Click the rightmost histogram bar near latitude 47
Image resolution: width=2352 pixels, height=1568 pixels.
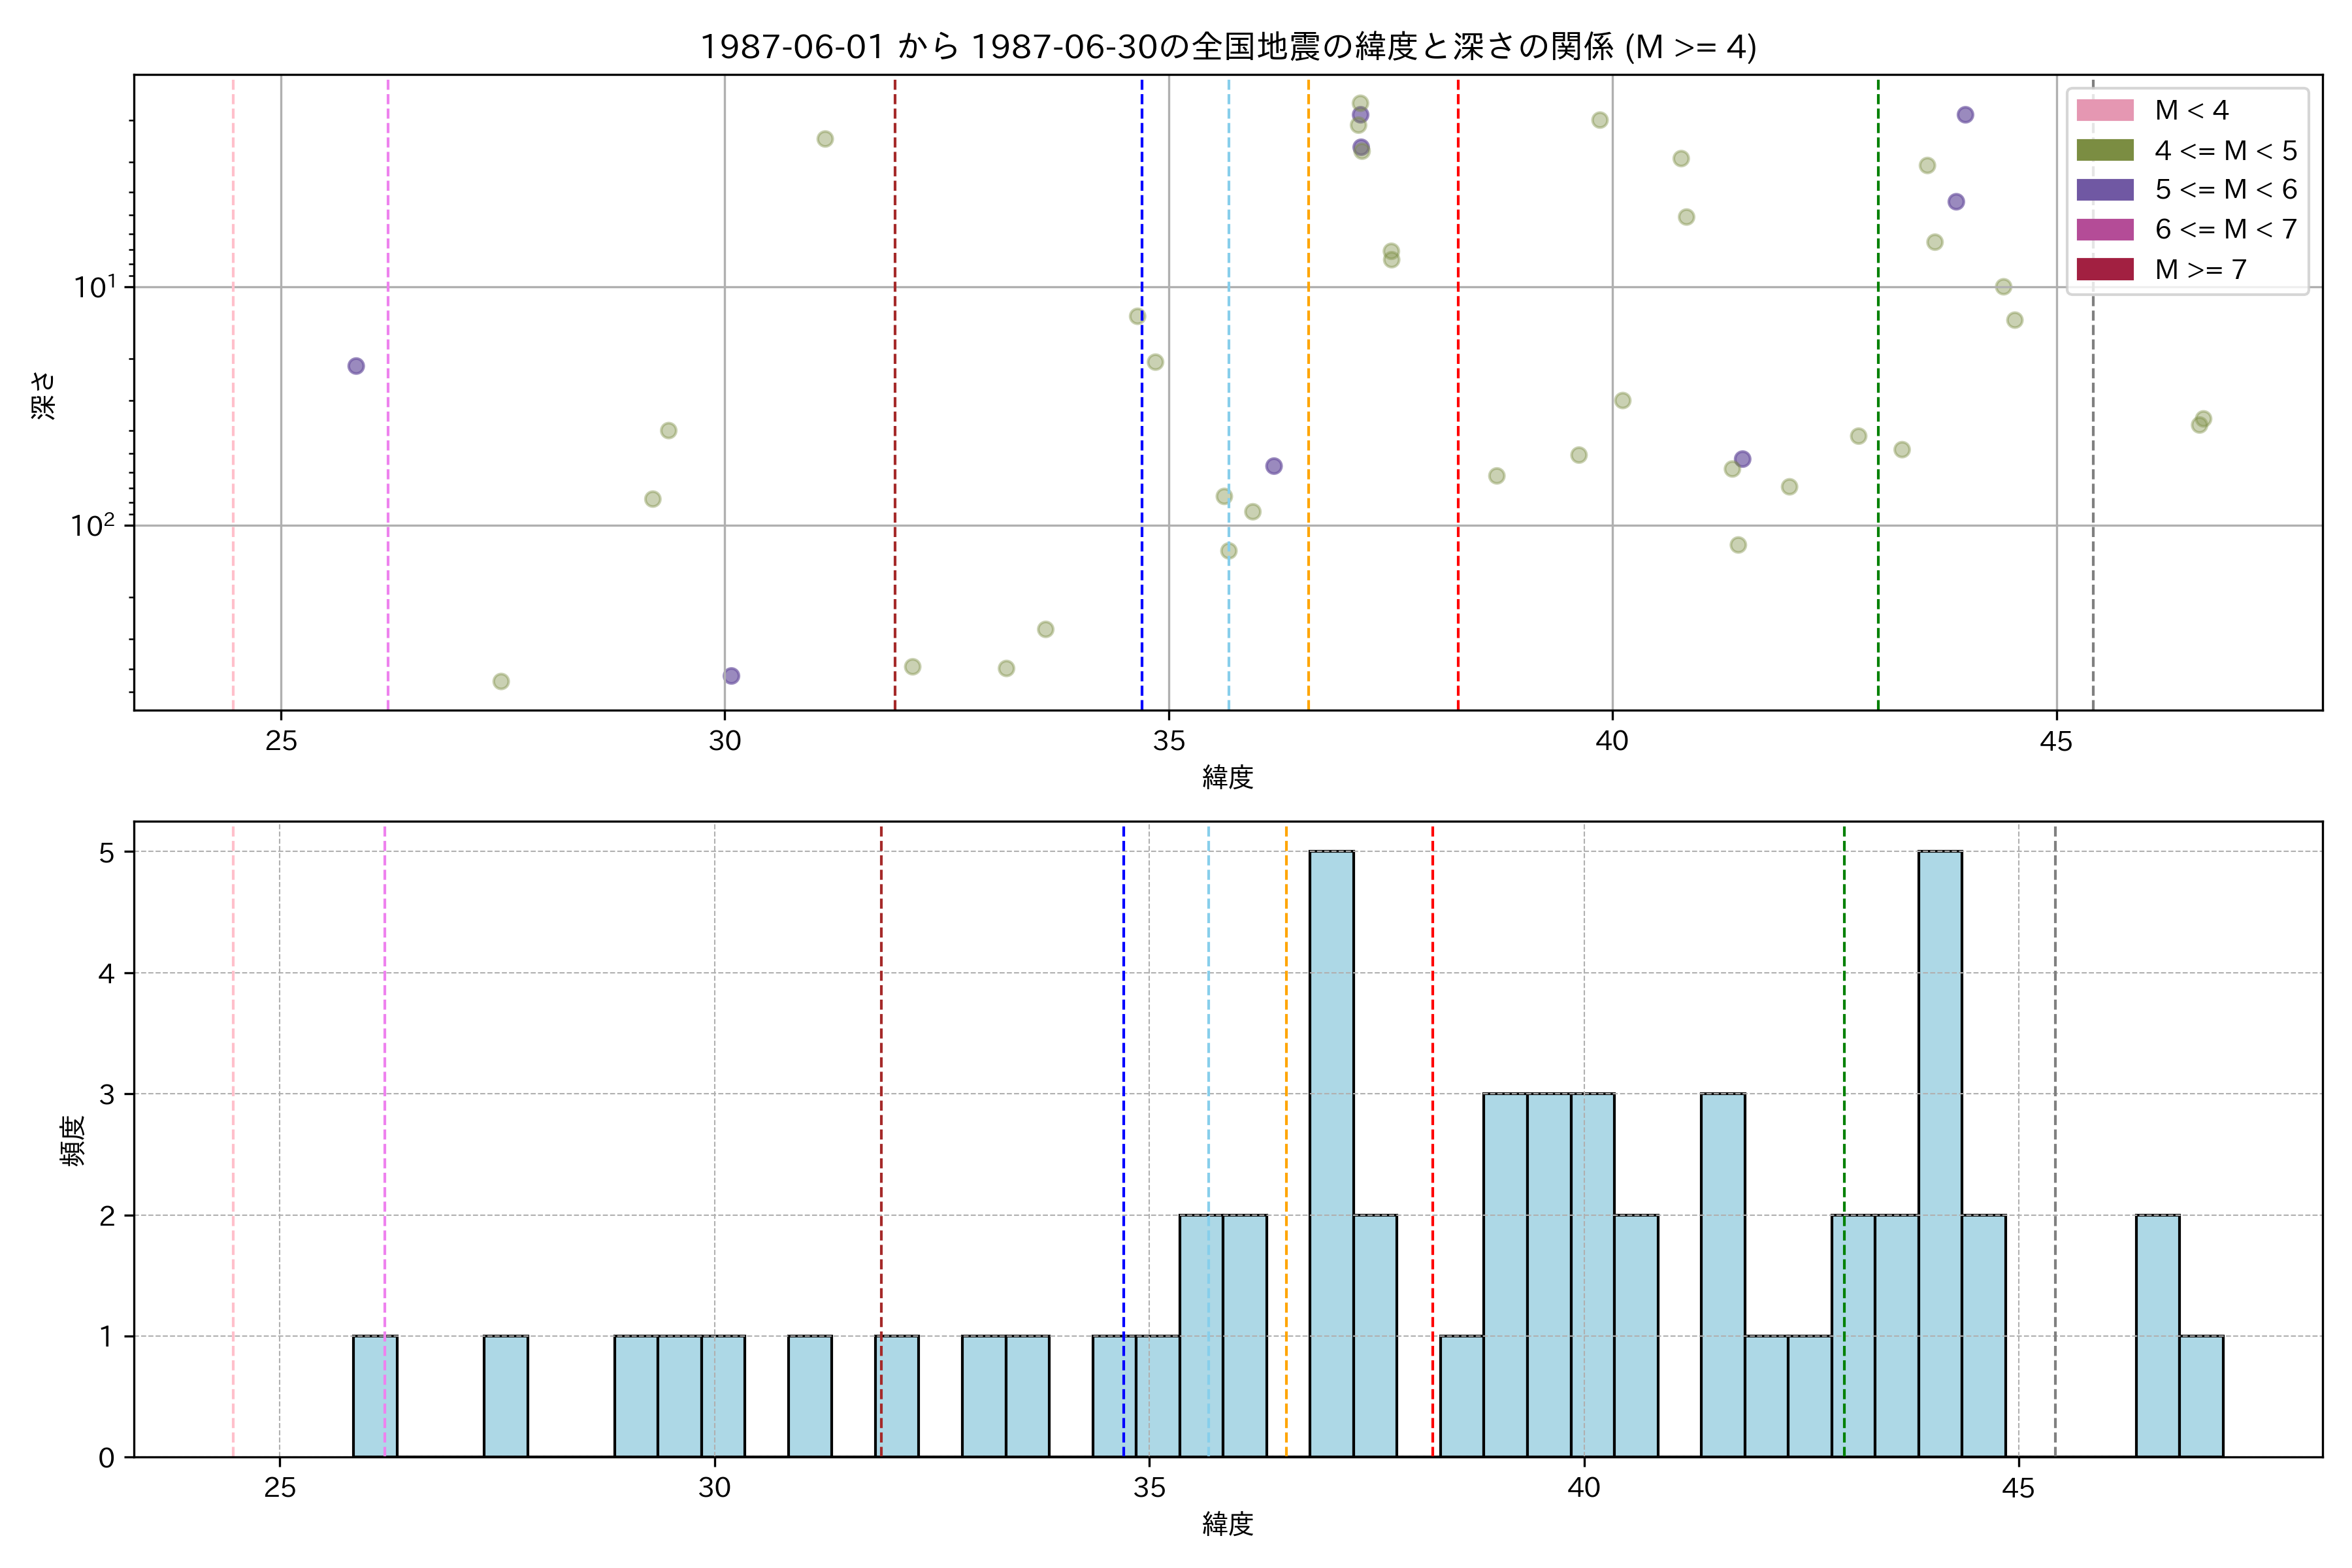pos(2201,1396)
